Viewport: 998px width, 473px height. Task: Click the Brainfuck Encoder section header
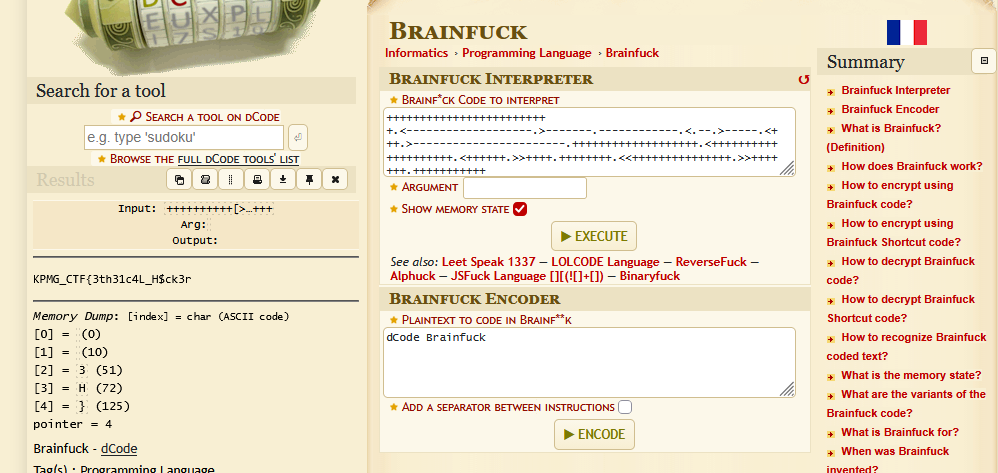click(x=474, y=299)
